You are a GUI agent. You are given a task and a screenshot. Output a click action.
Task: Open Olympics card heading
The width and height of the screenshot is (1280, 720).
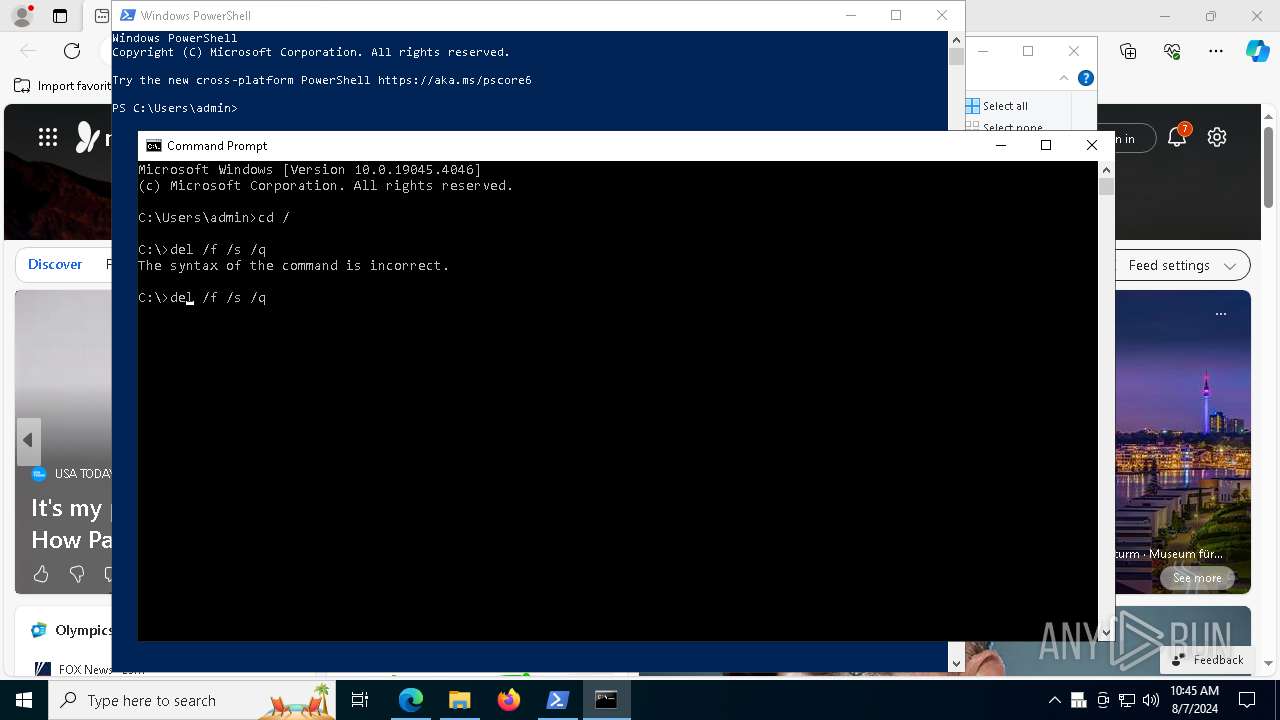tap(83, 630)
